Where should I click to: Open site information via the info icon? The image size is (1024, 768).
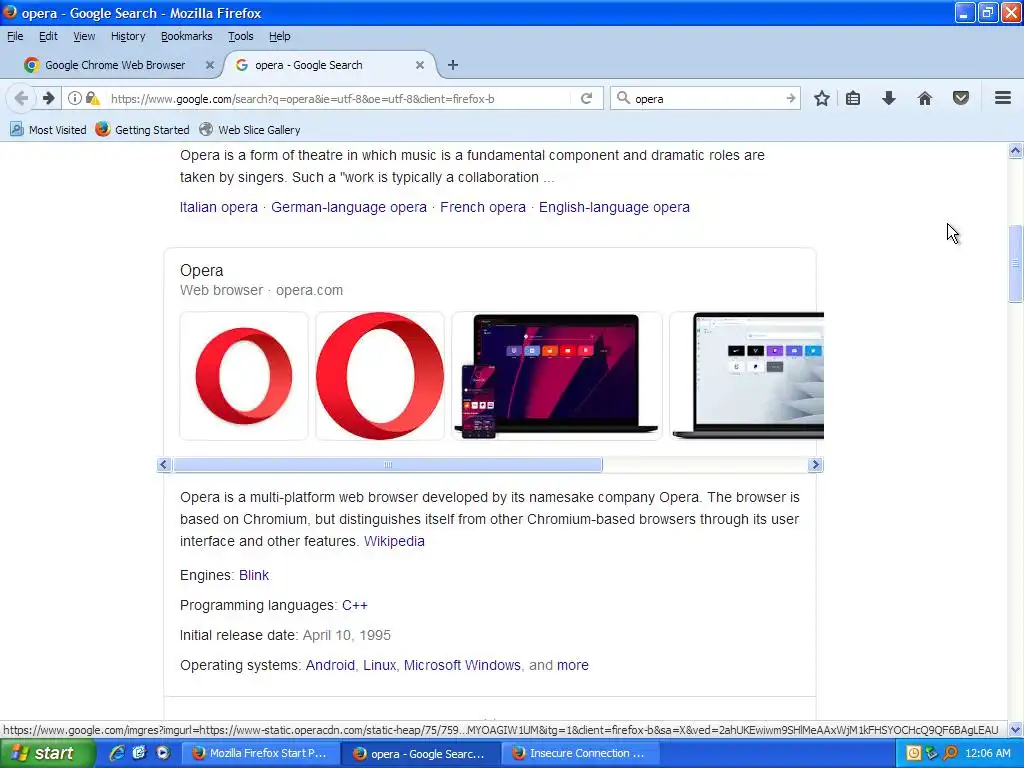pos(75,99)
